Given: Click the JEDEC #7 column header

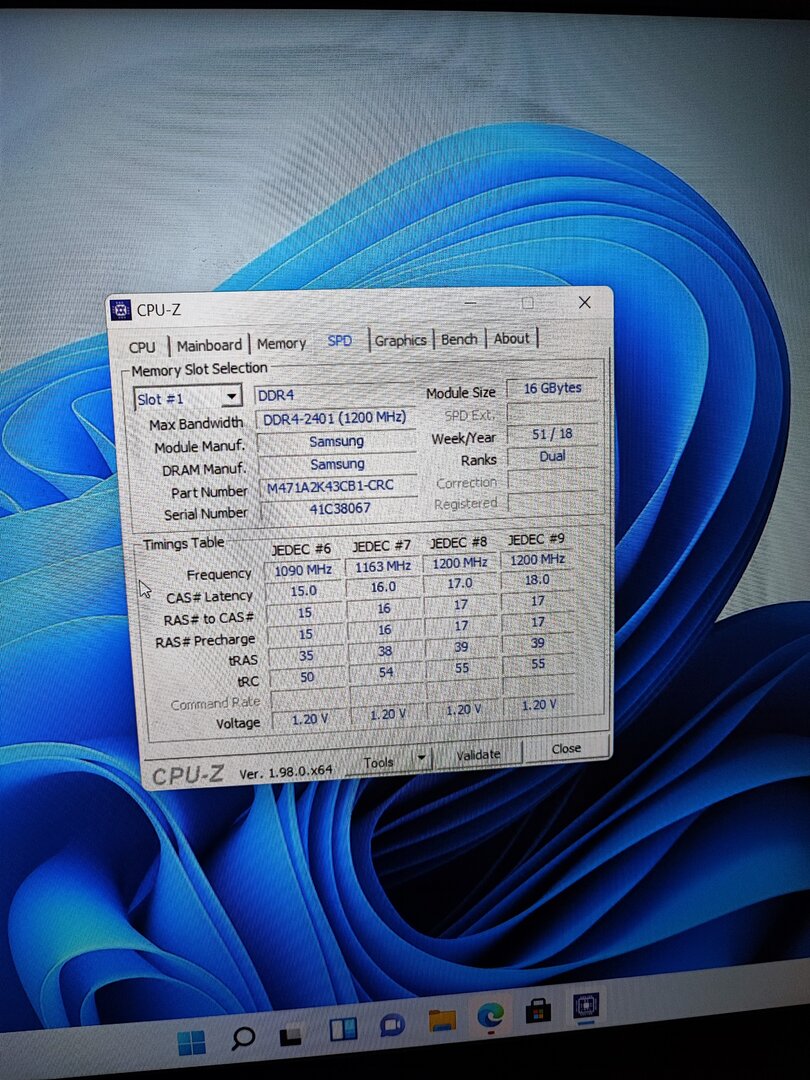Looking at the screenshot, I should [x=381, y=546].
